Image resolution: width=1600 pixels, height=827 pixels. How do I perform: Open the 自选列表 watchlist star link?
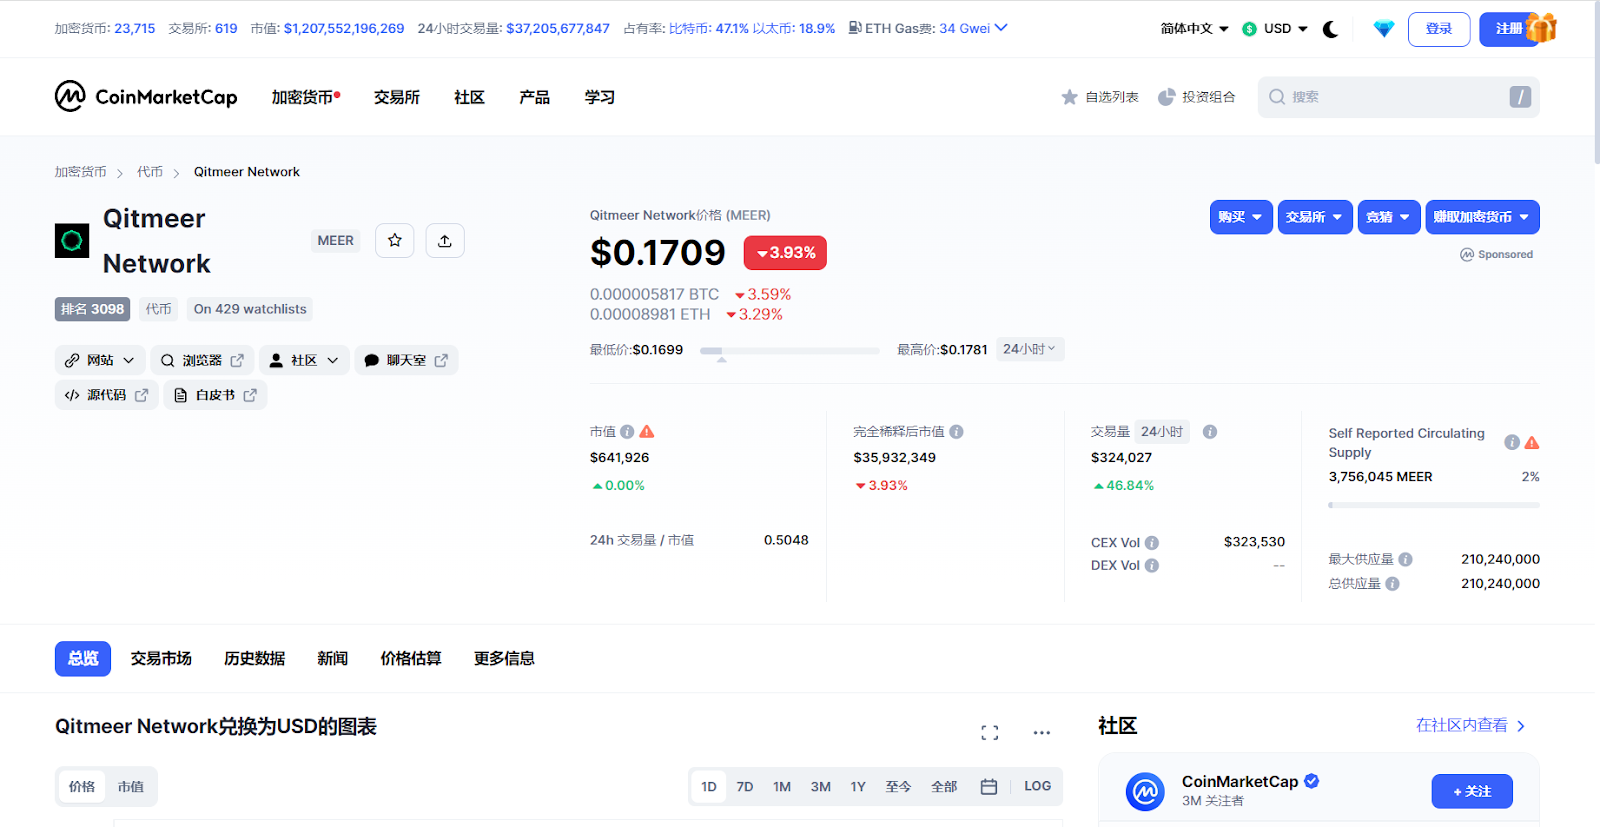coord(1100,97)
